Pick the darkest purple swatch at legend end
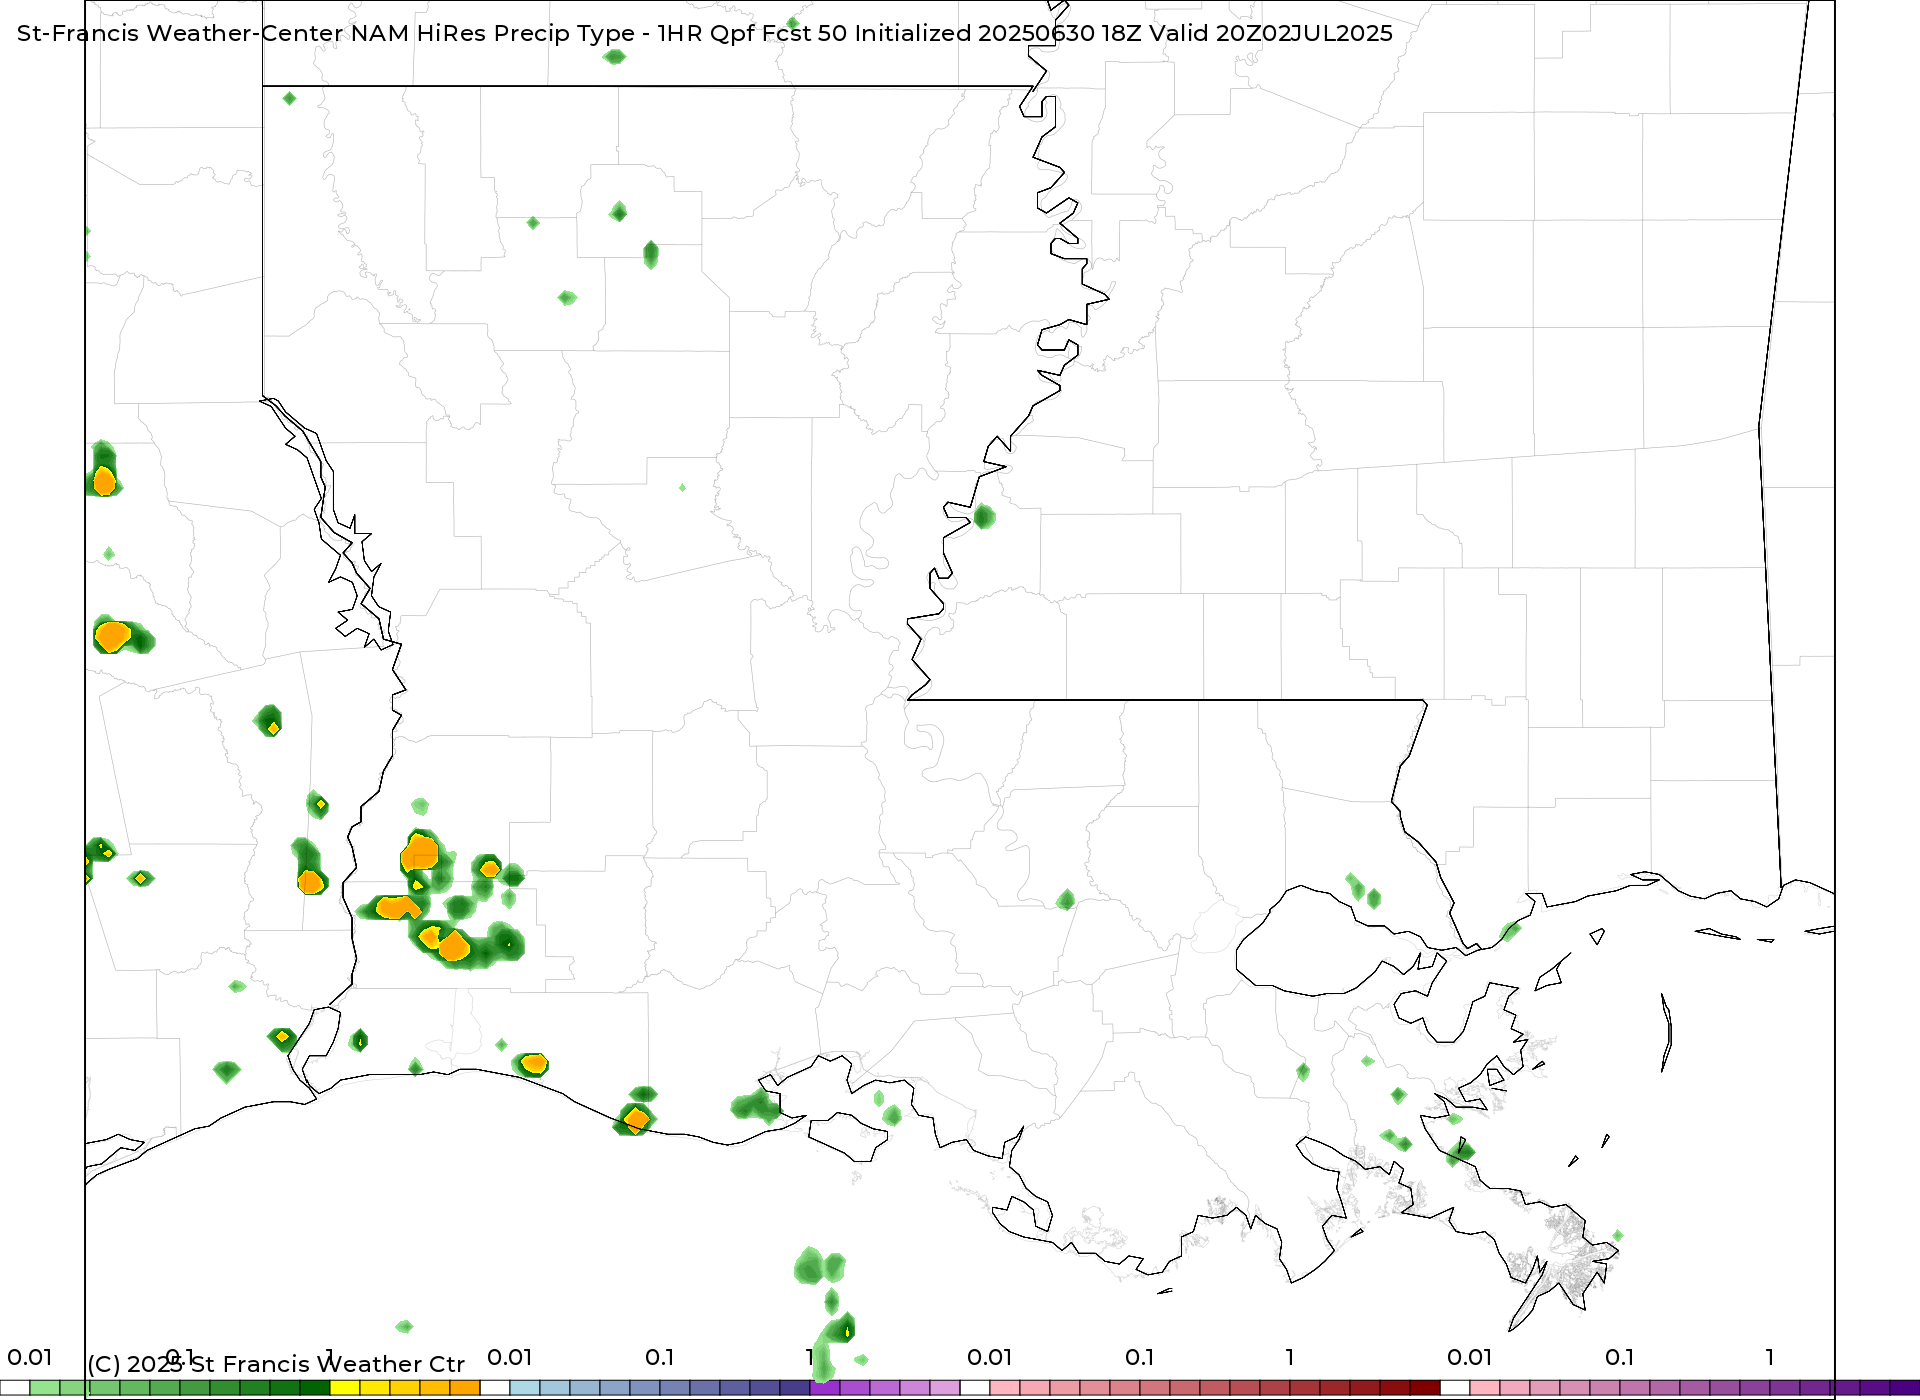Screen dimensions: 1920x1400 [1905, 1388]
